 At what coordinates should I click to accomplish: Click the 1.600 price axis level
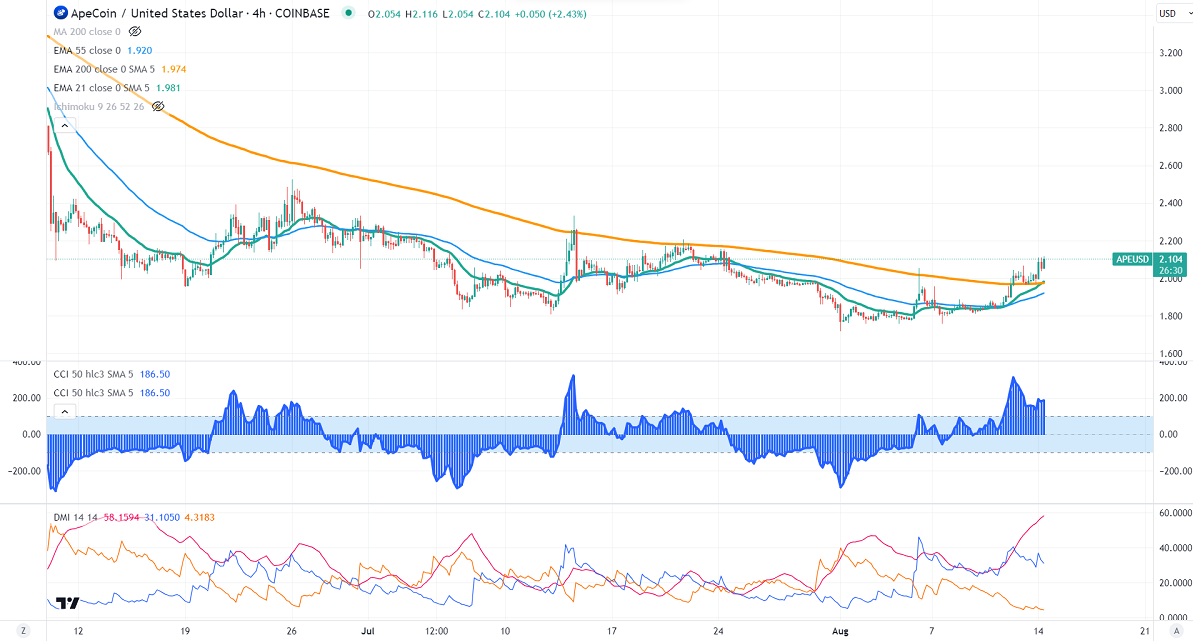(x=1170, y=354)
